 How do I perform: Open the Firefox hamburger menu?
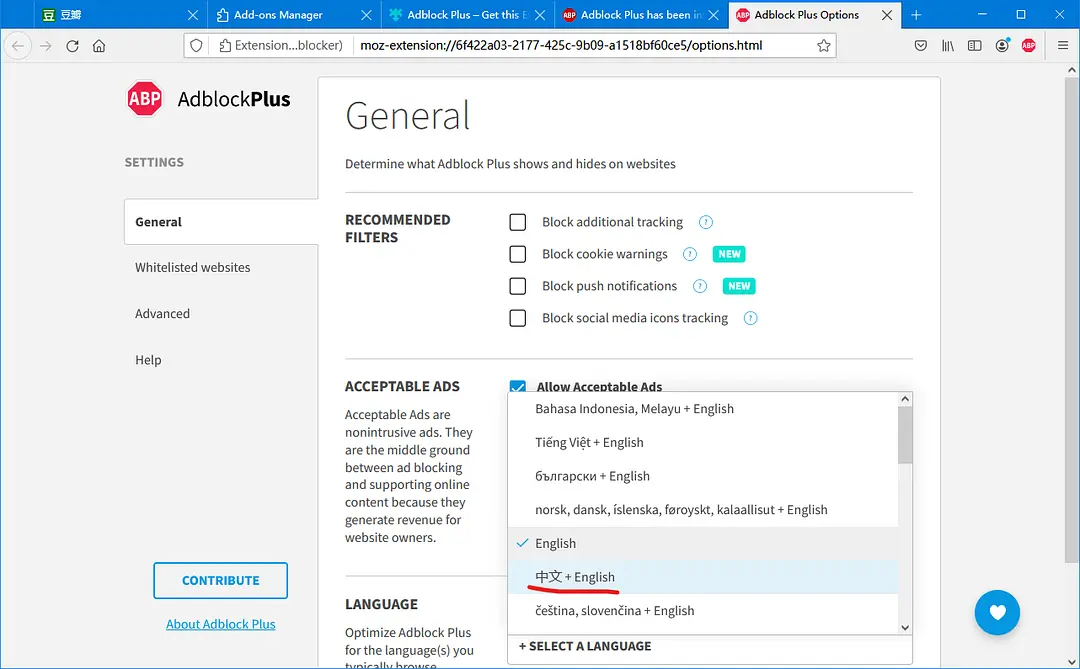[1063, 46]
